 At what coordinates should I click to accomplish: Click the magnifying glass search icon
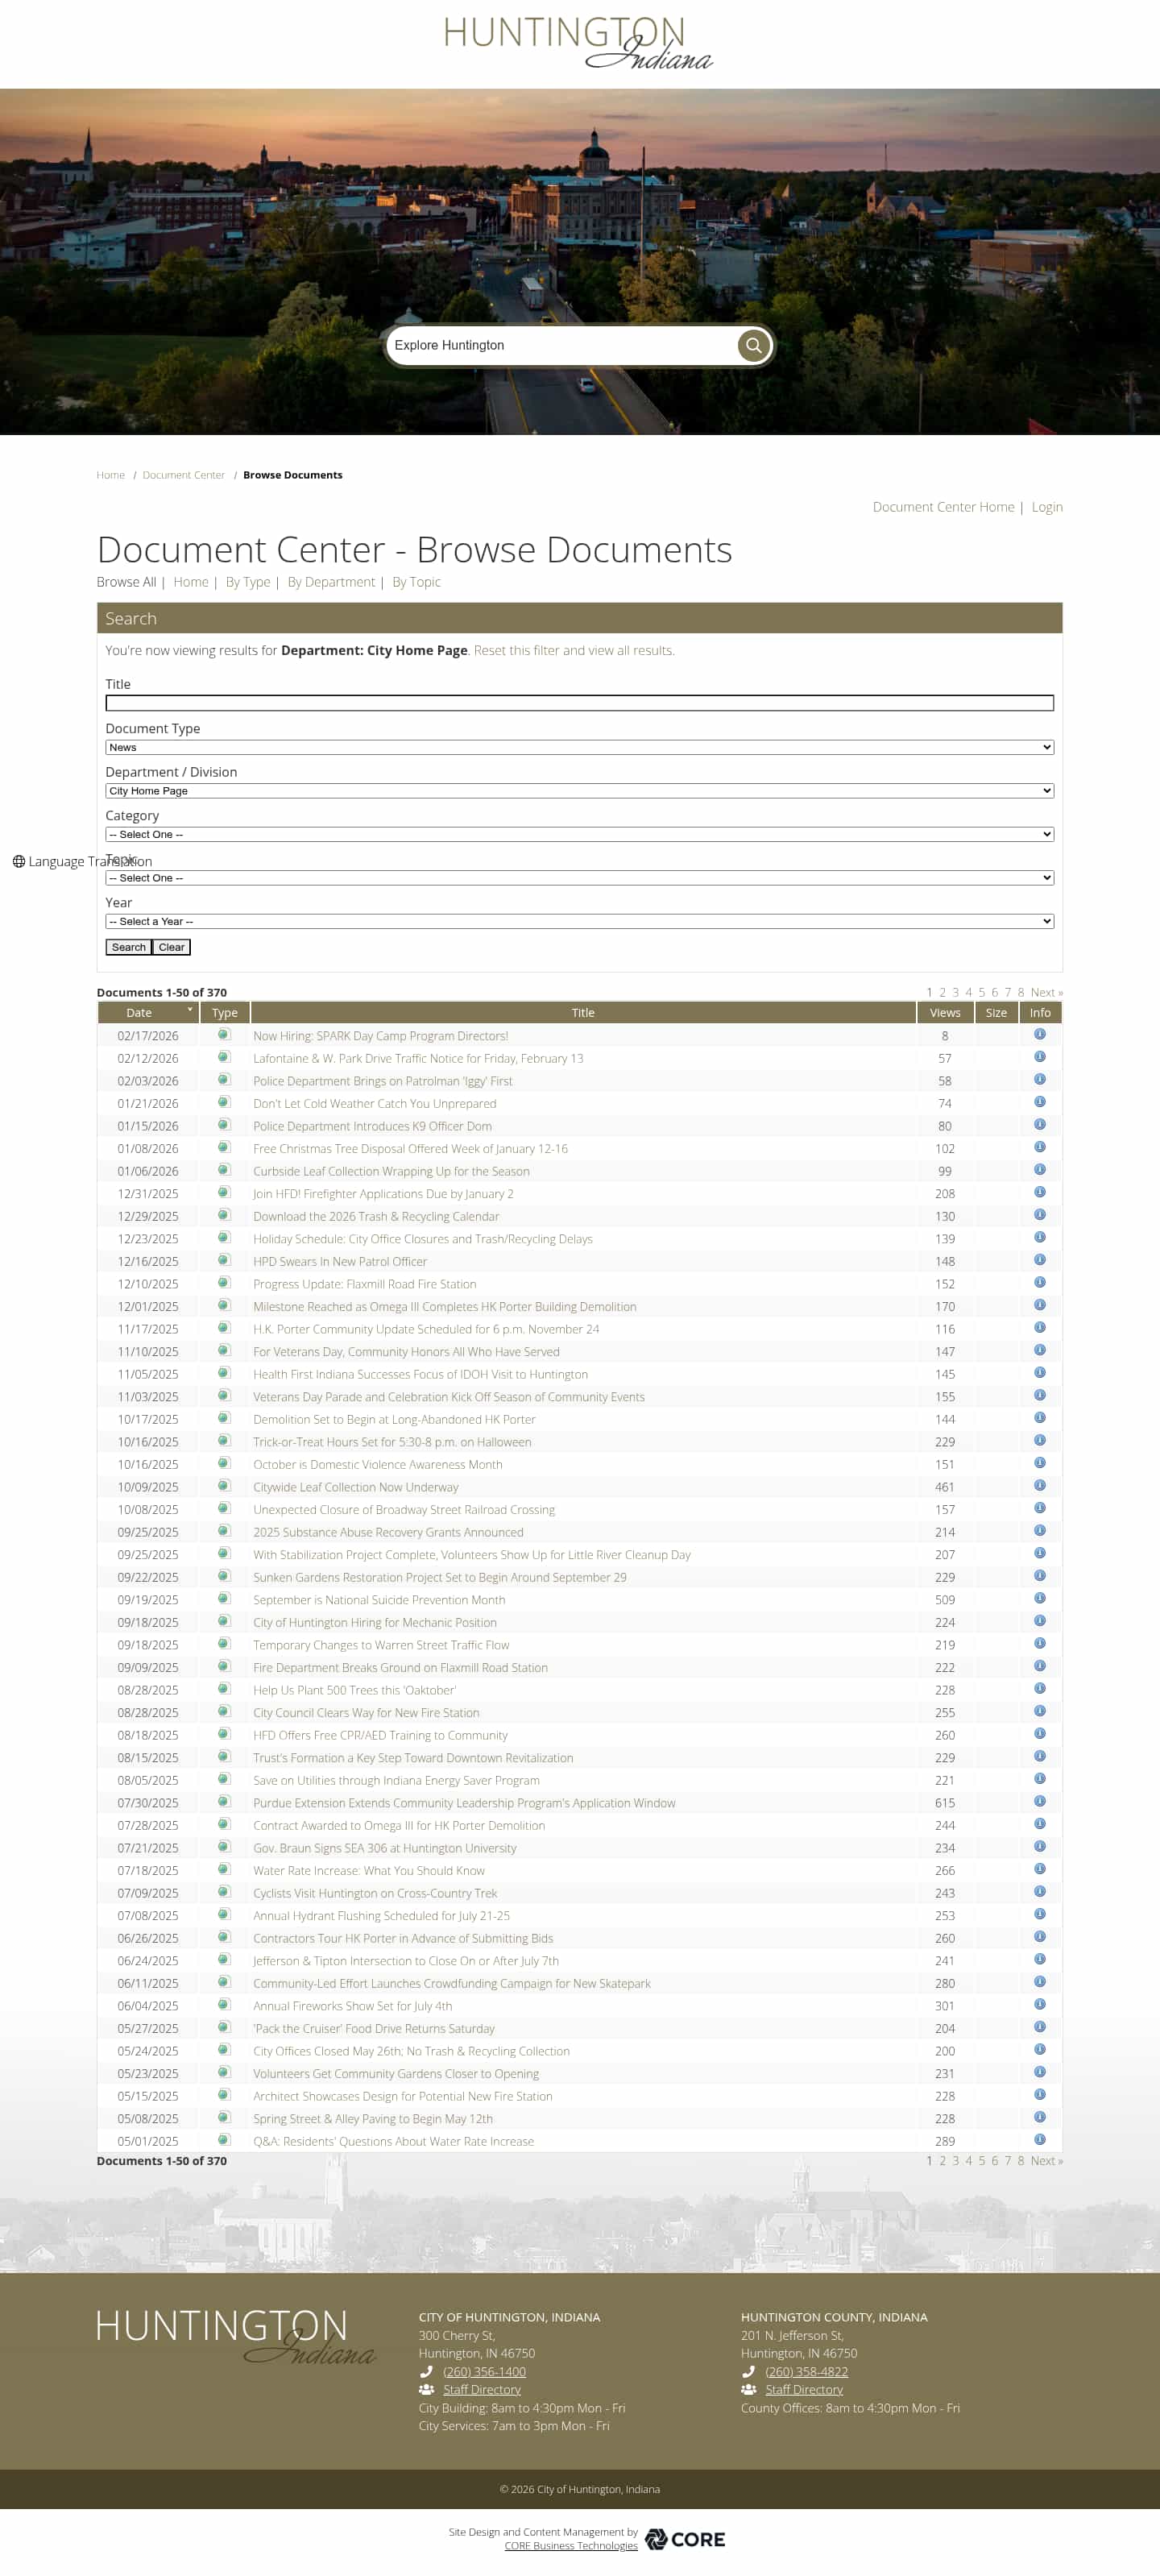pos(753,345)
